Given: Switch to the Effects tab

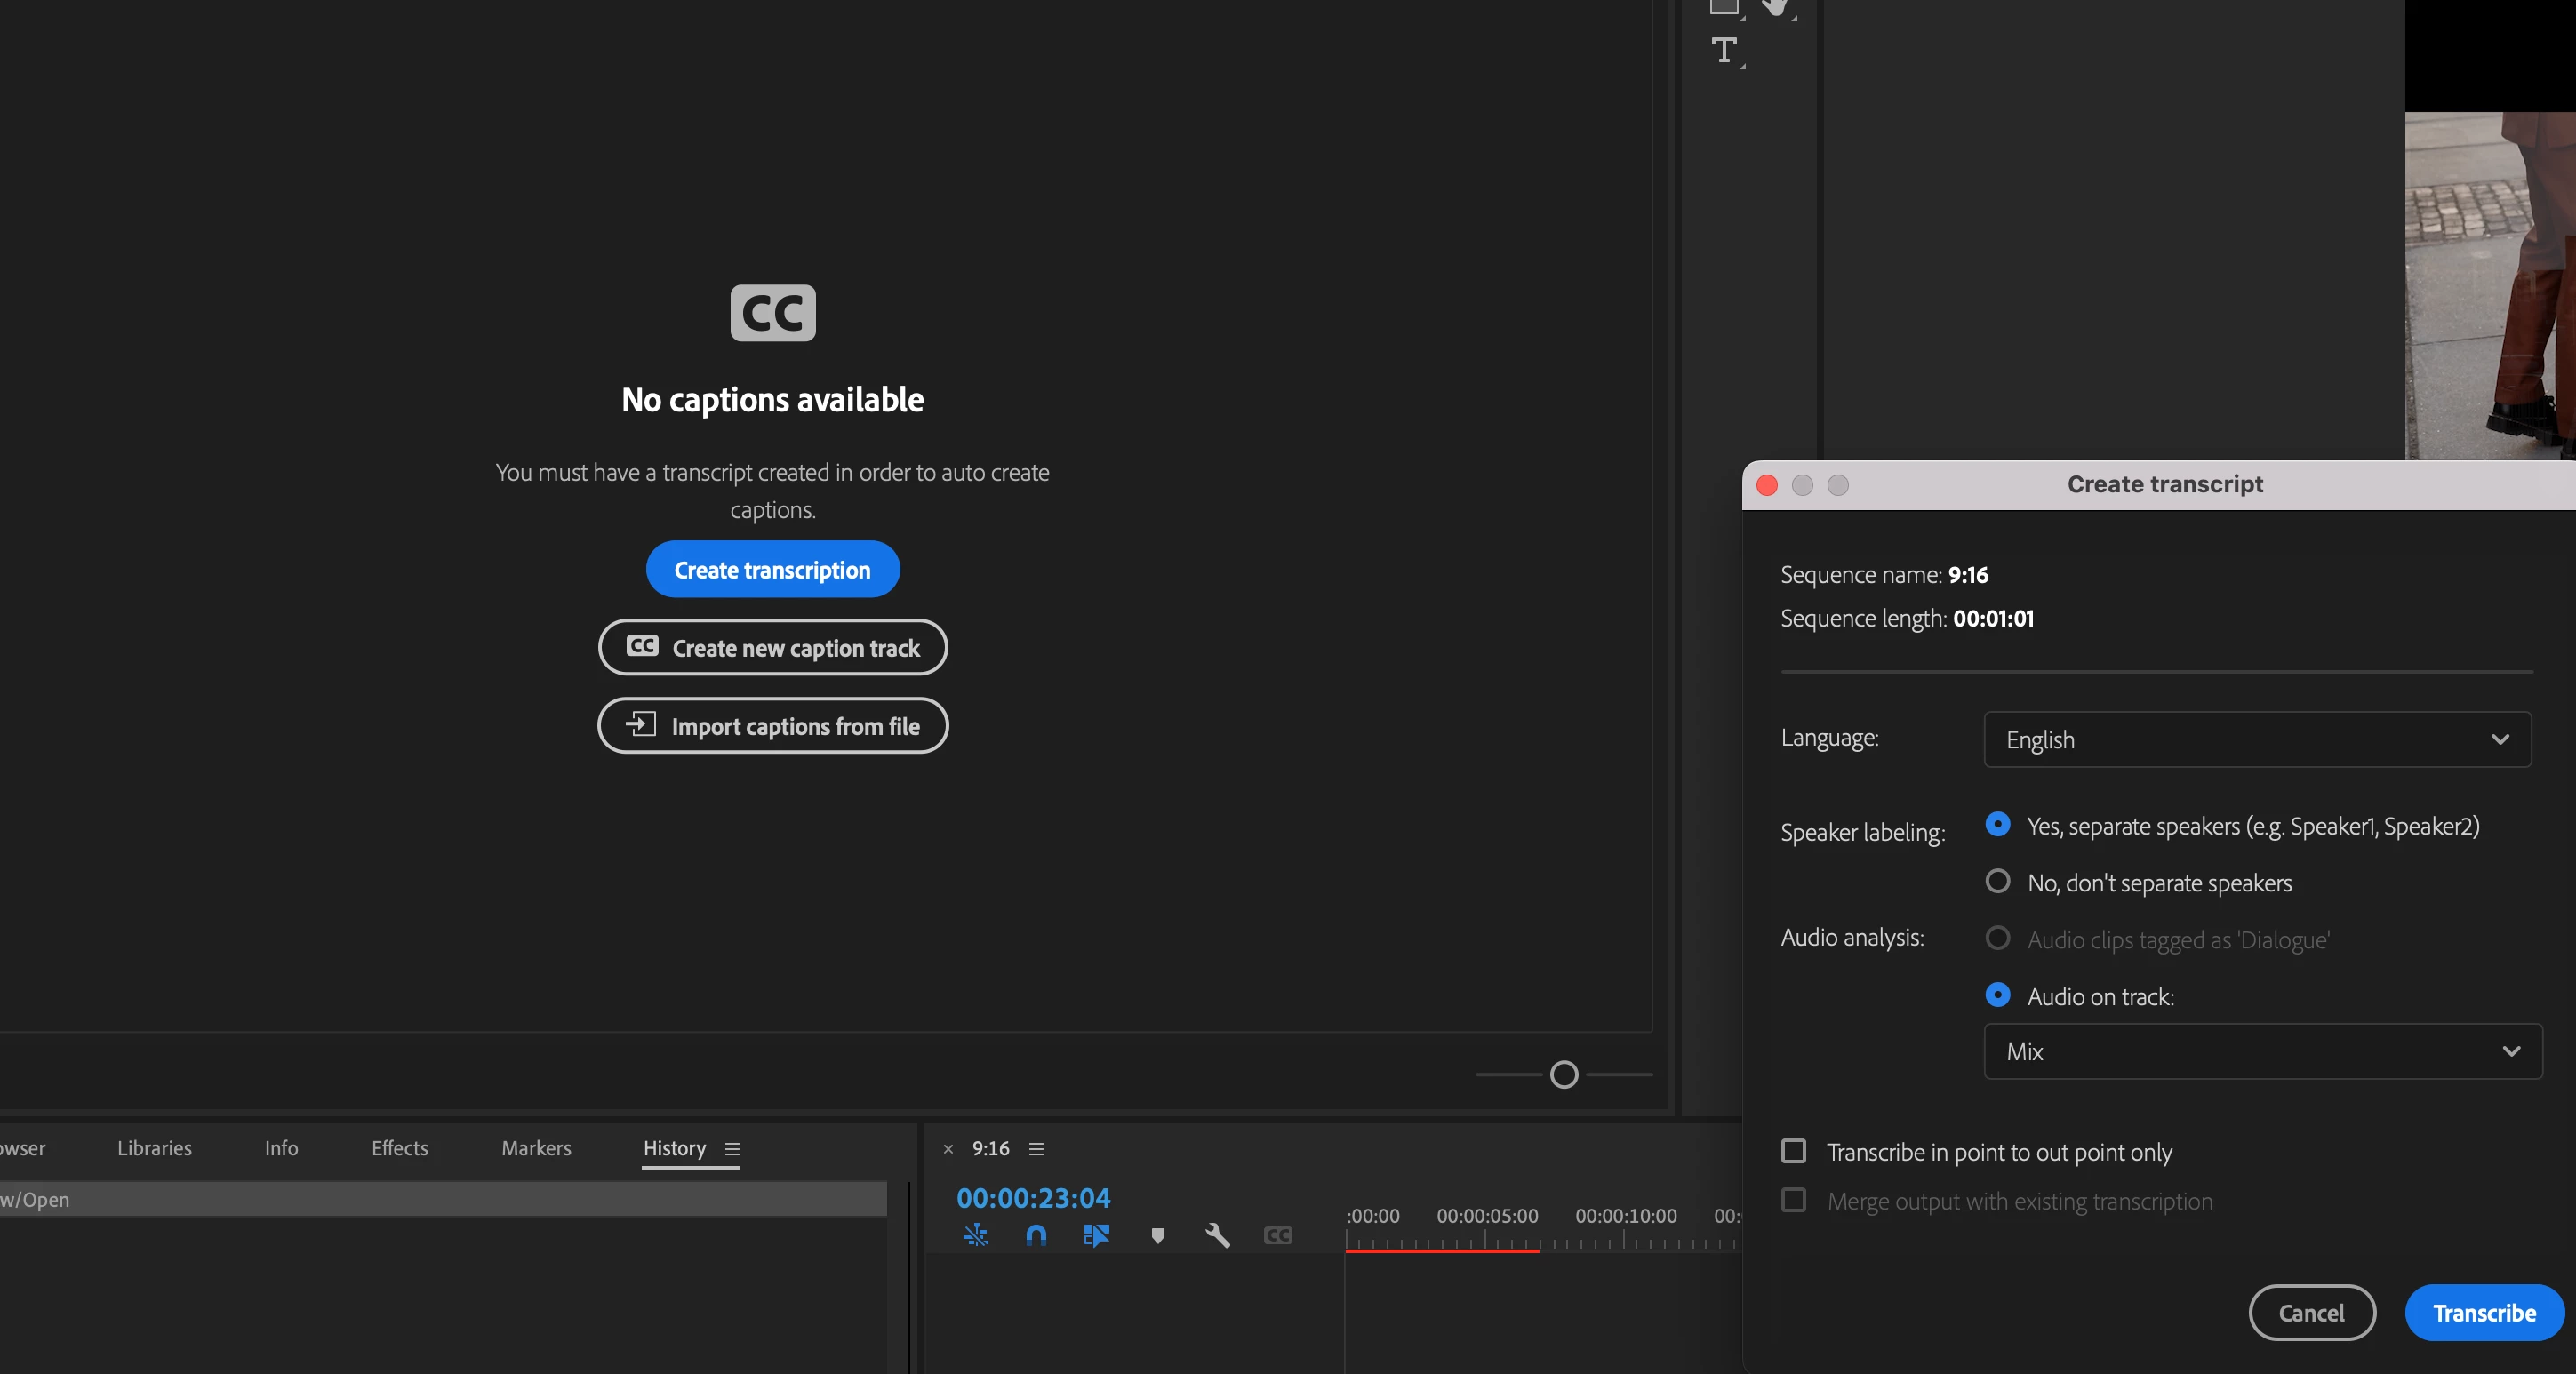Looking at the screenshot, I should click(399, 1148).
